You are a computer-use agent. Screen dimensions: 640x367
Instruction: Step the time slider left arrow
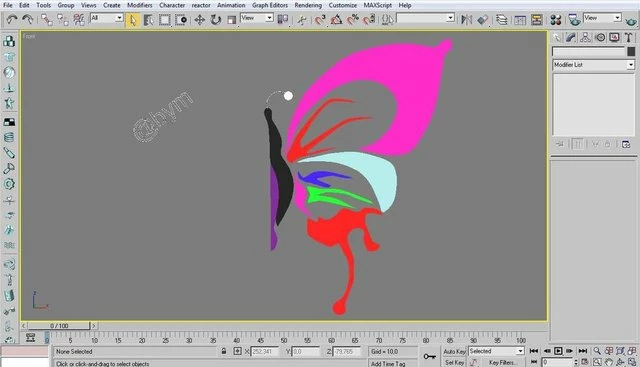24,326
